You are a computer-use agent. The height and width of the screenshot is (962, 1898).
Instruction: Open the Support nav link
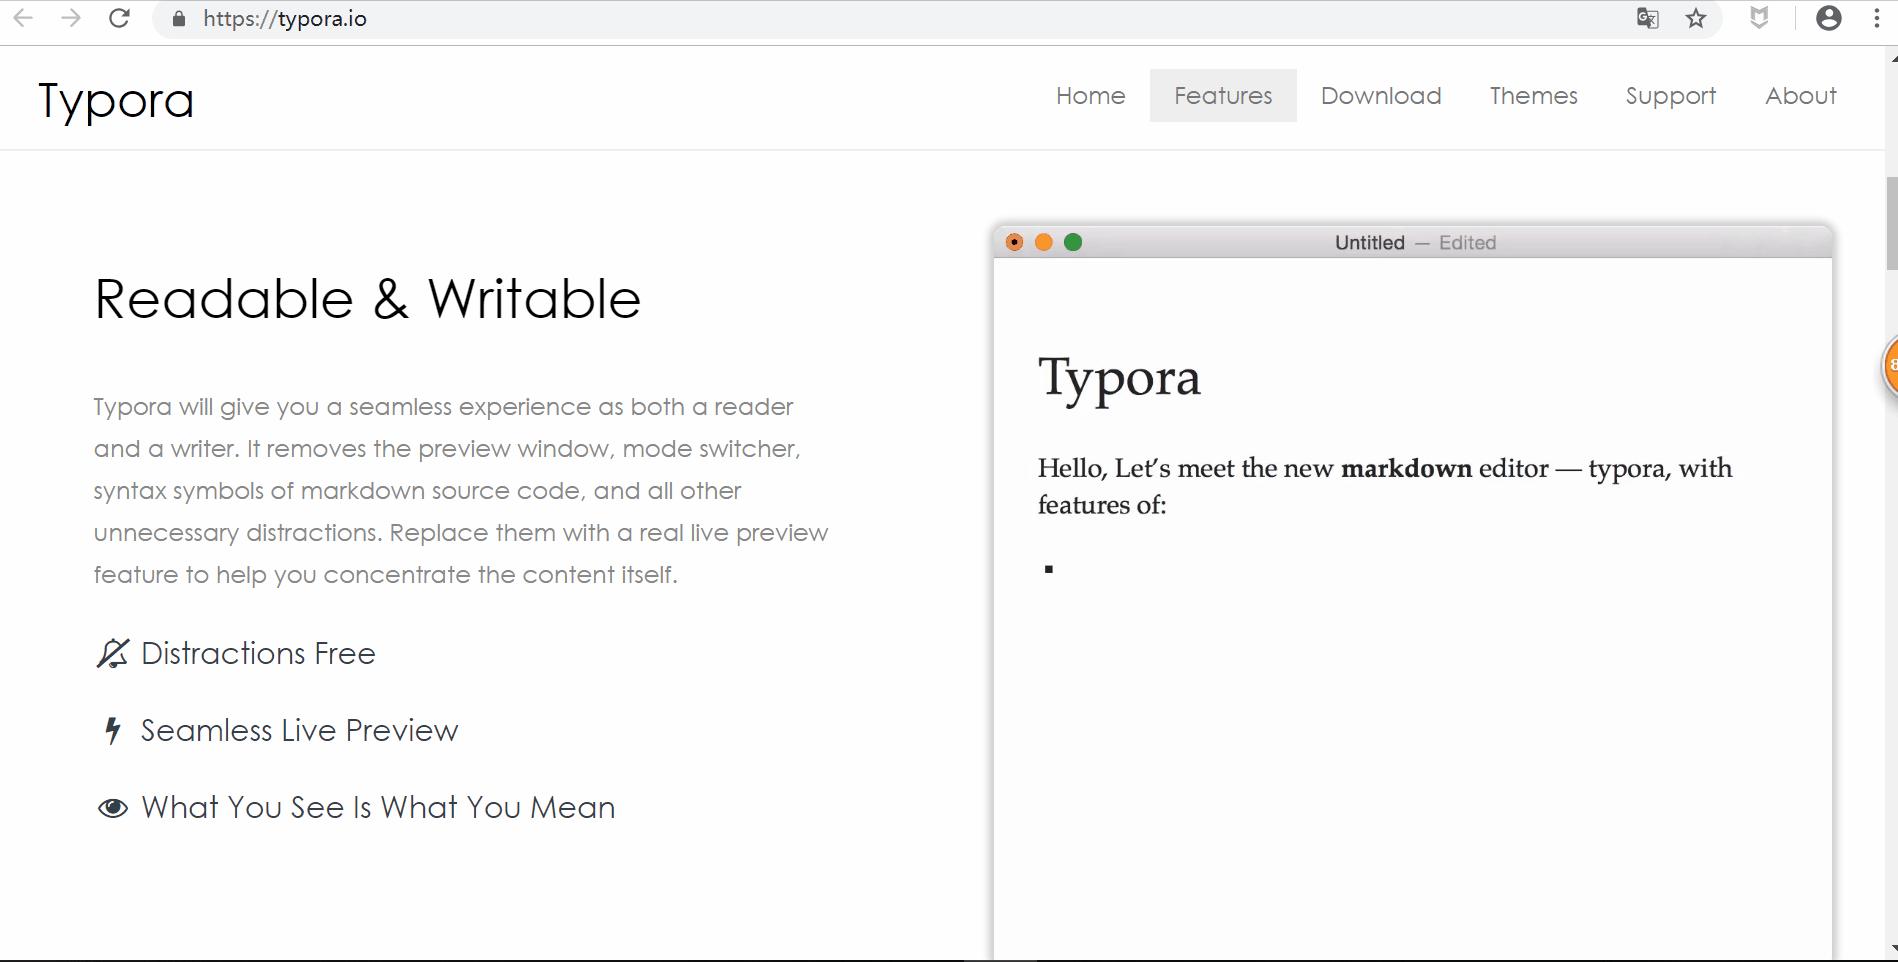click(x=1670, y=96)
